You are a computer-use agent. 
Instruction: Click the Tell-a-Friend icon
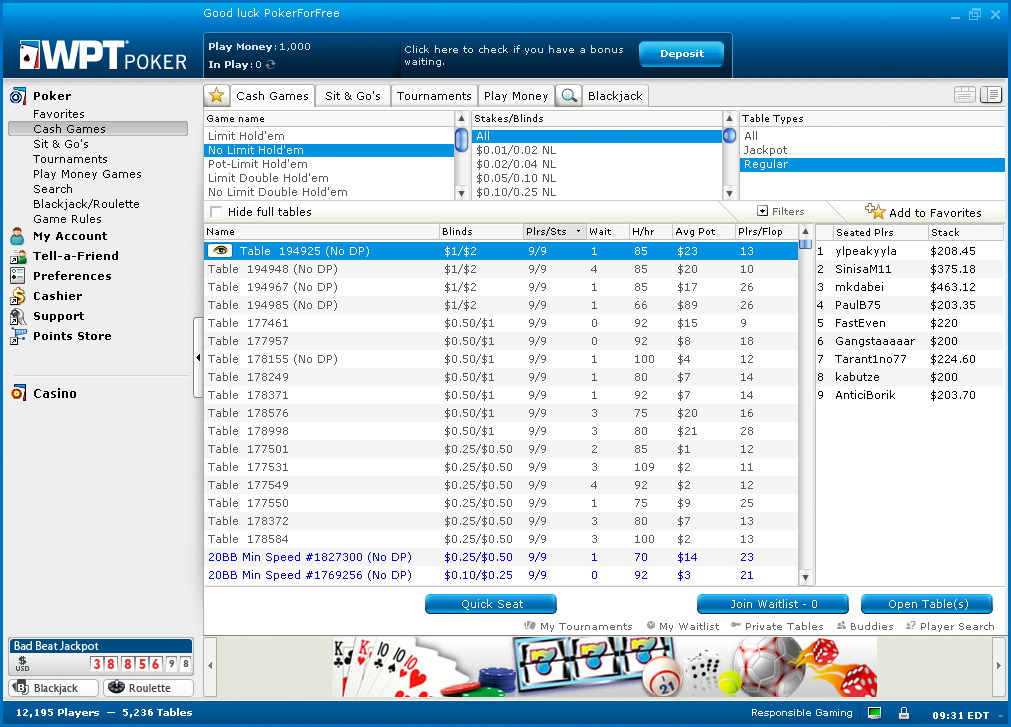[18, 257]
